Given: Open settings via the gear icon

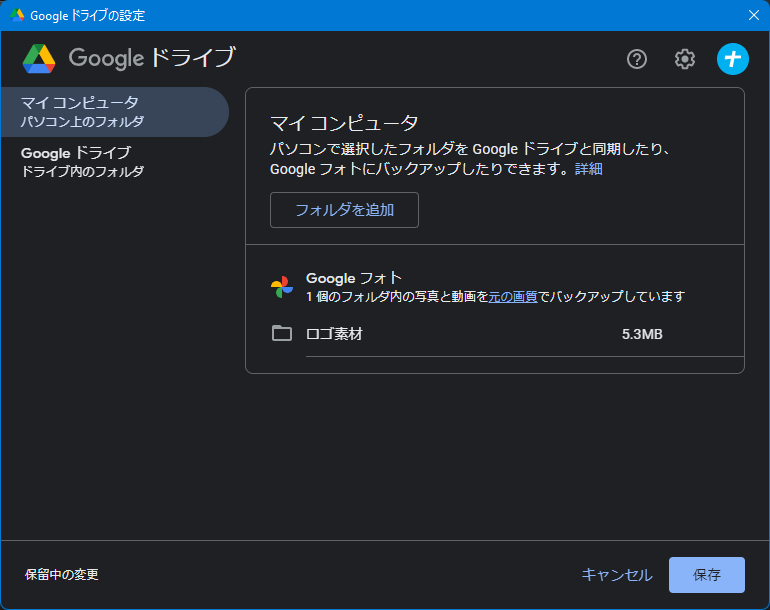Looking at the screenshot, I should click(685, 59).
